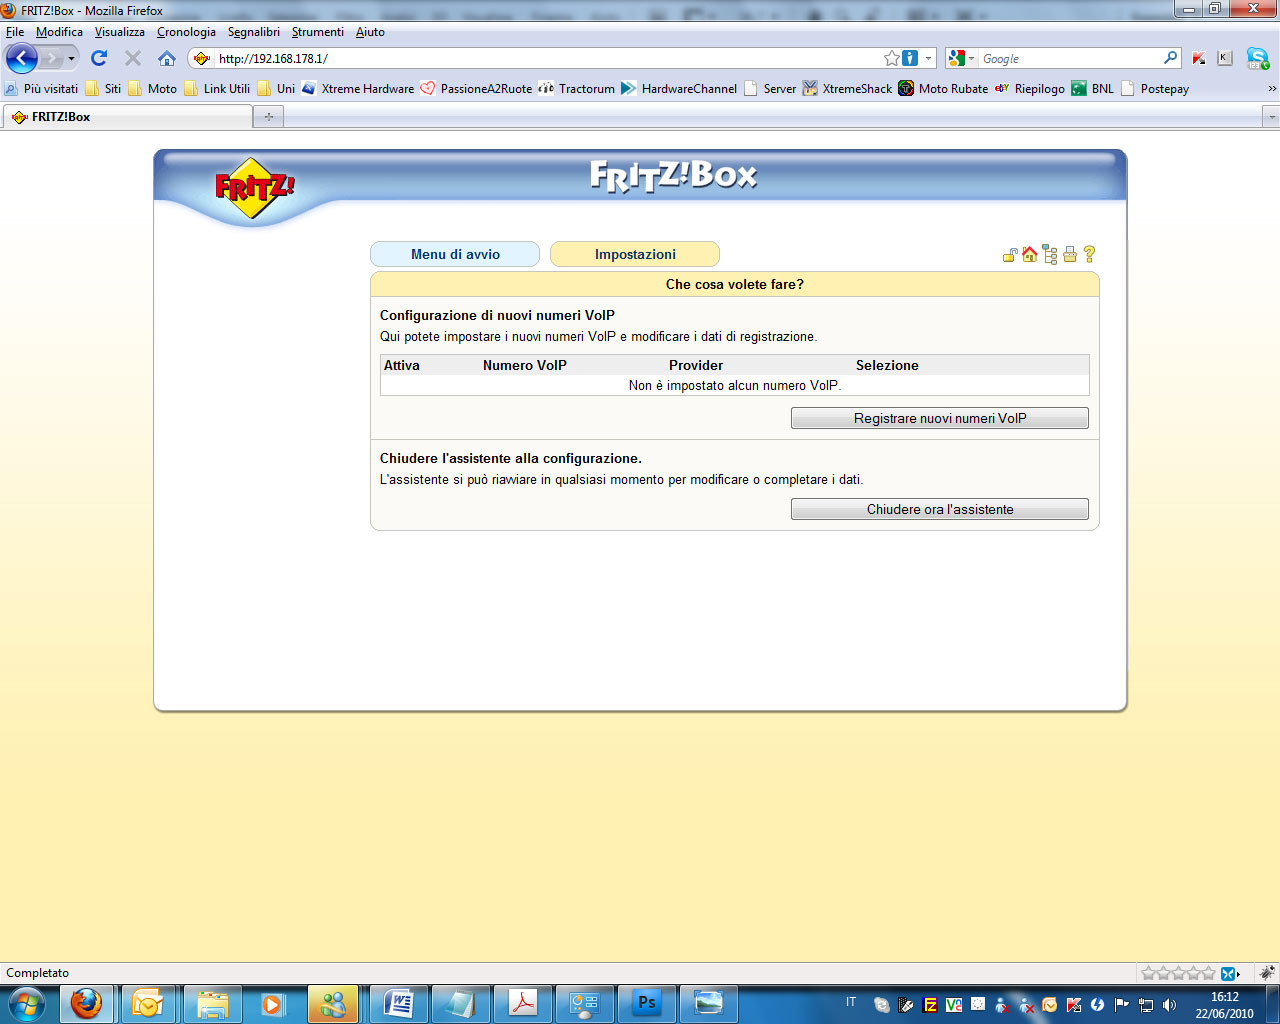Open the Segnalibri menu

tap(253, 32)
